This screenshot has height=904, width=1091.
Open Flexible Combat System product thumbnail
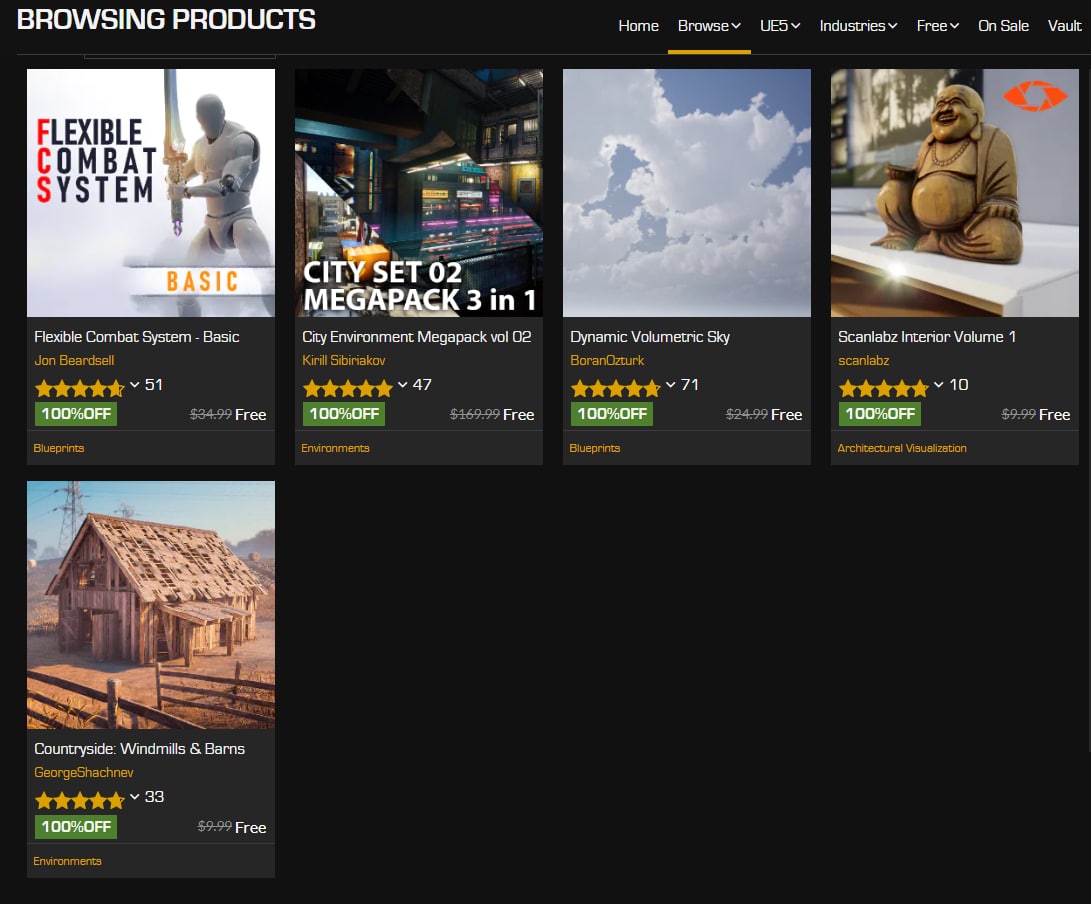(150, 192)
